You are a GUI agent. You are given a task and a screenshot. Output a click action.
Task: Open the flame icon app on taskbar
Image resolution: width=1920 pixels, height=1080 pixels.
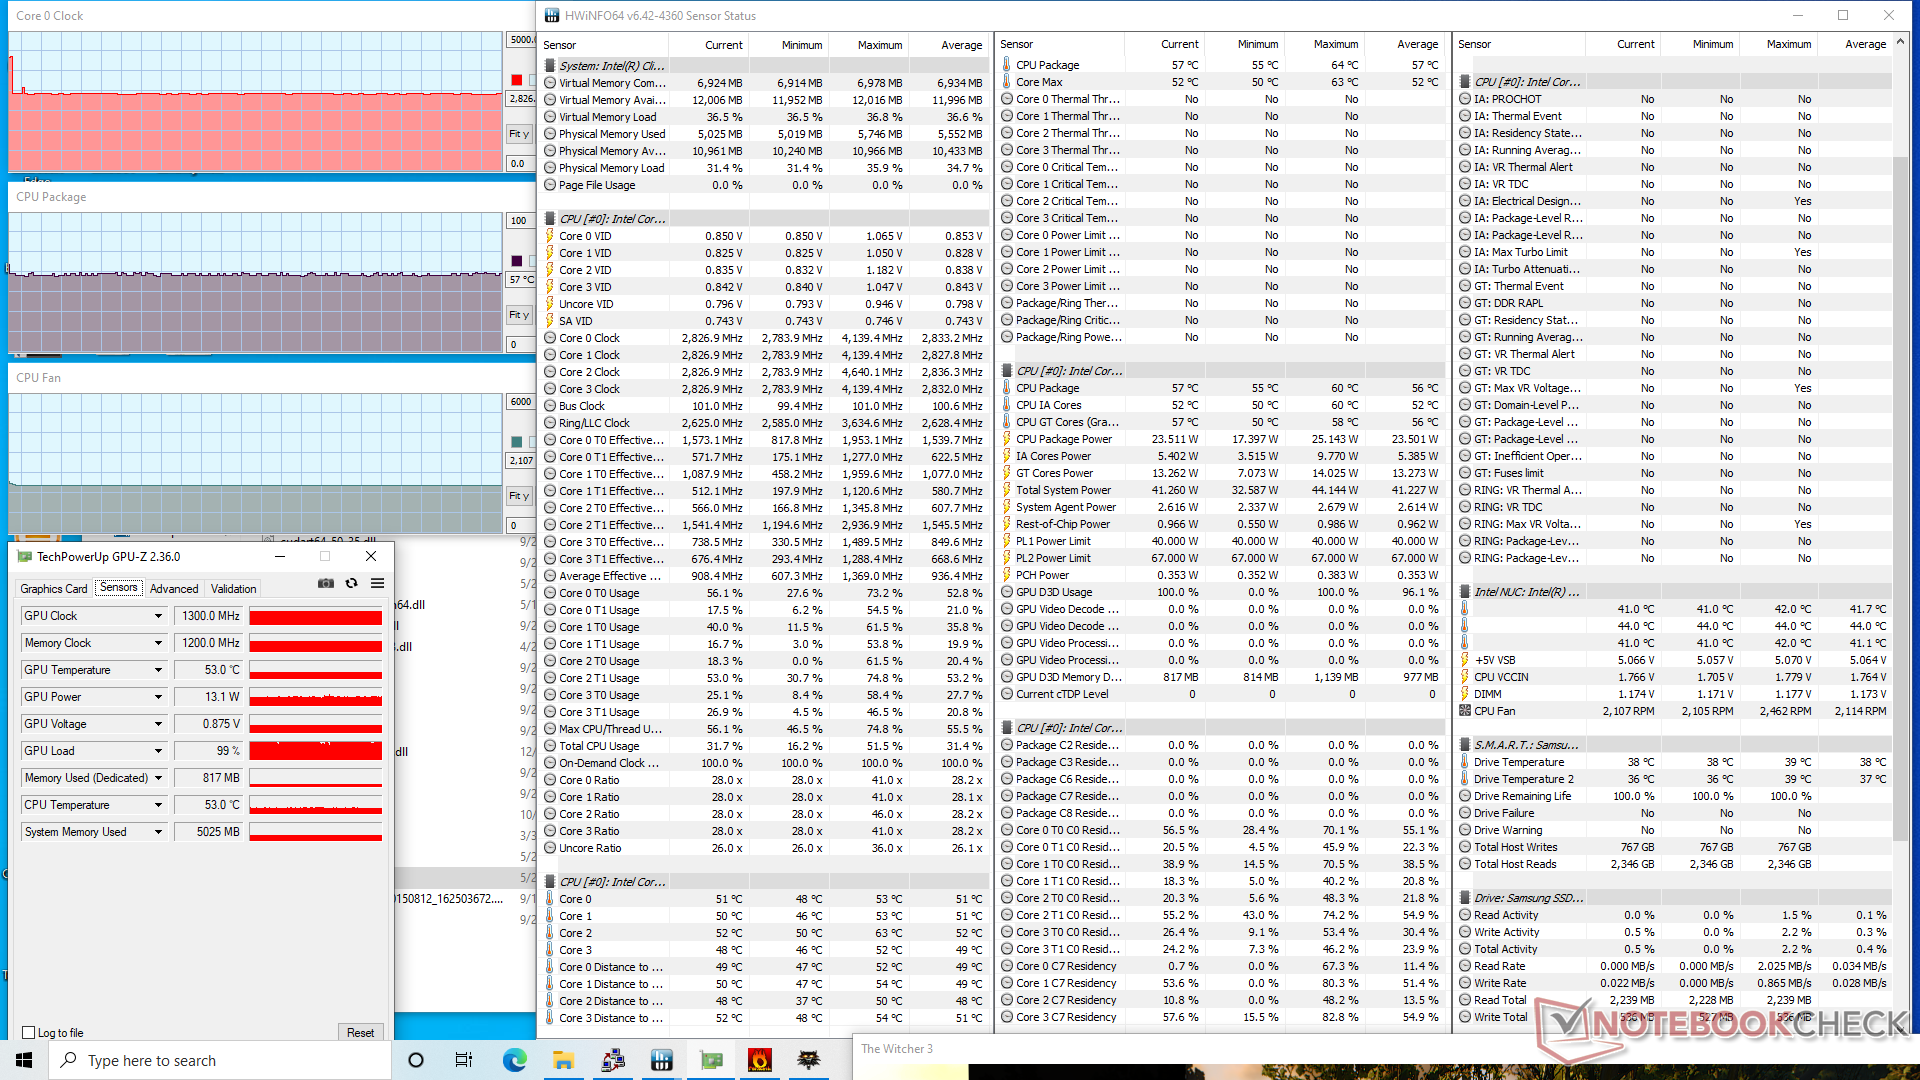(760, 1060)
